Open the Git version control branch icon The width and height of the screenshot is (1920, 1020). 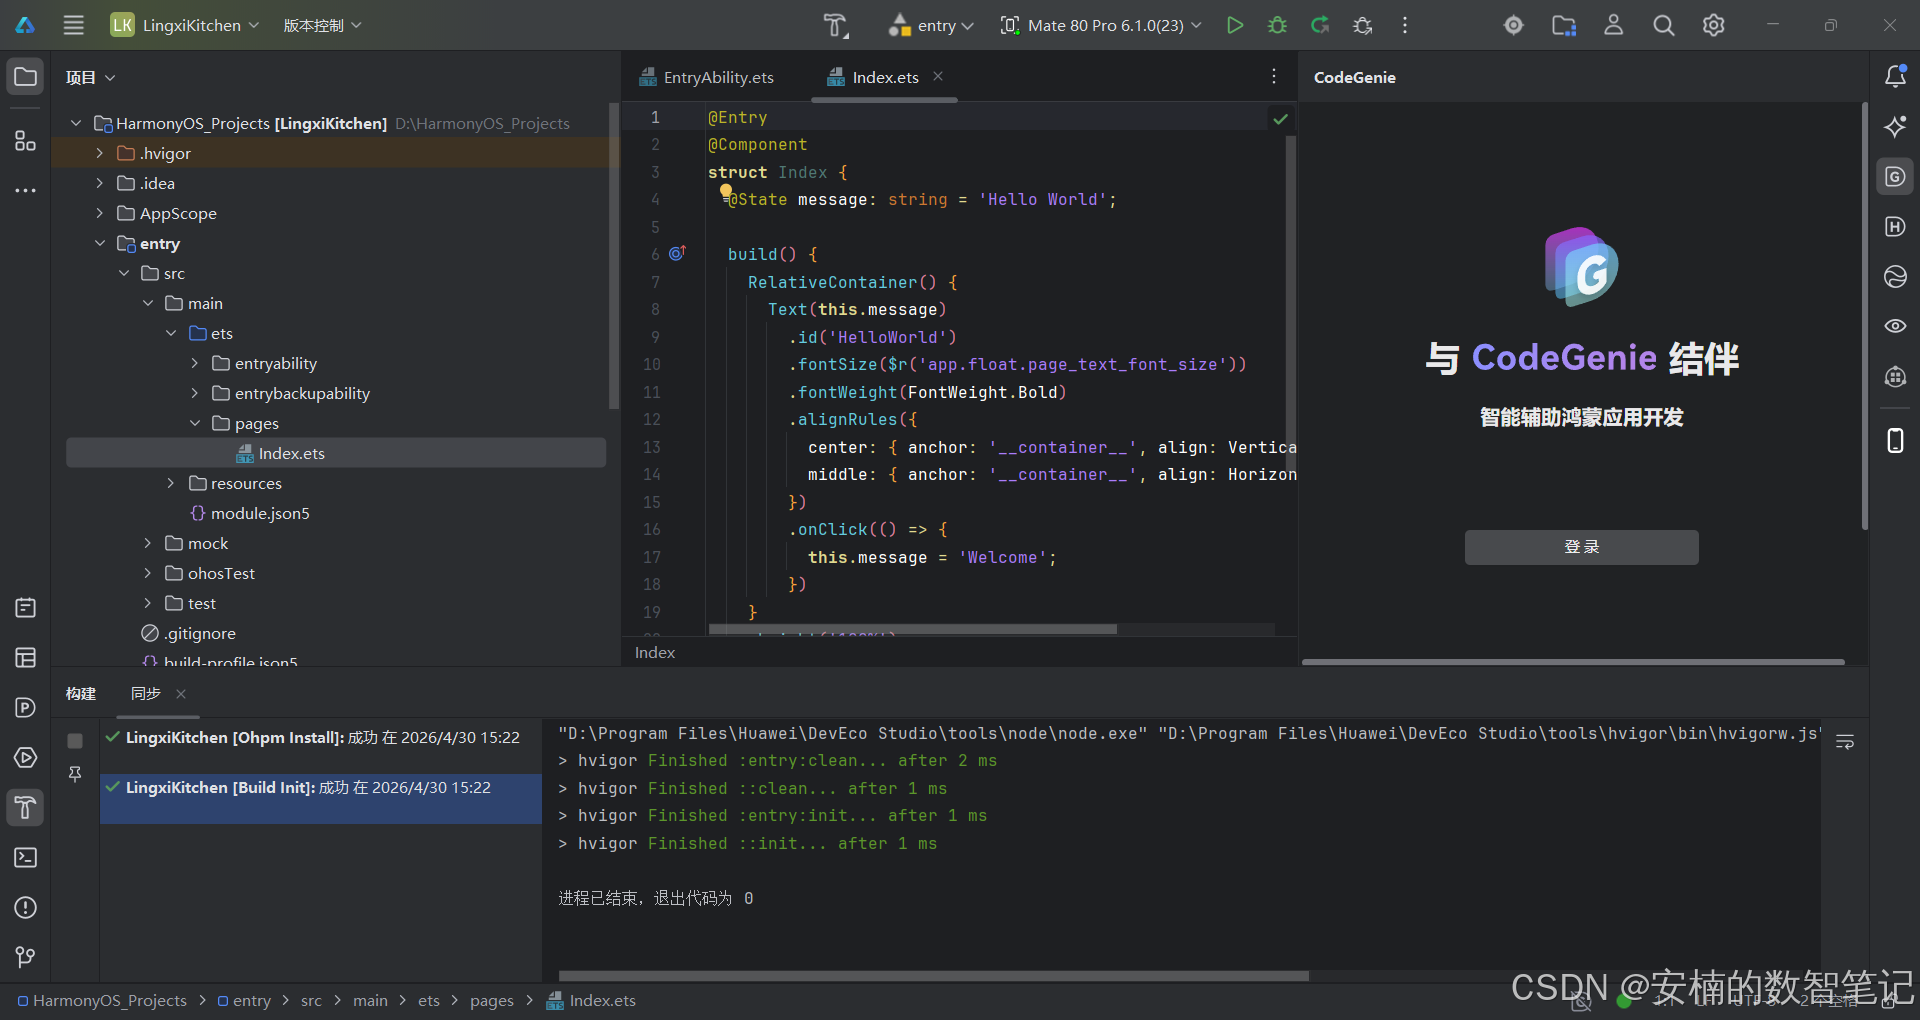point(25,957)
